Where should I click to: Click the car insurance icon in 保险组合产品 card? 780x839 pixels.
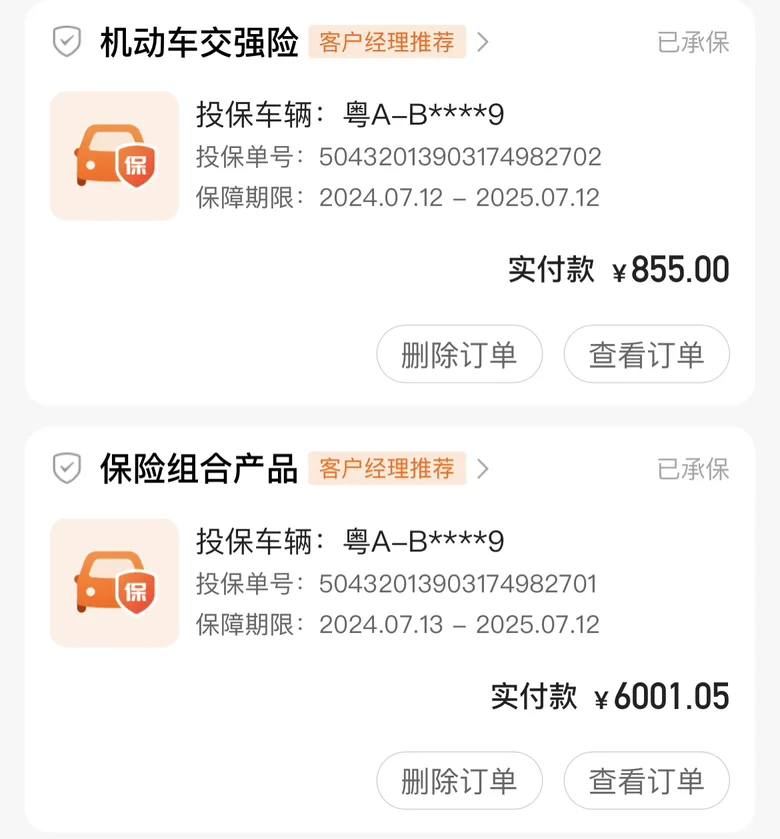coord(114,582)
